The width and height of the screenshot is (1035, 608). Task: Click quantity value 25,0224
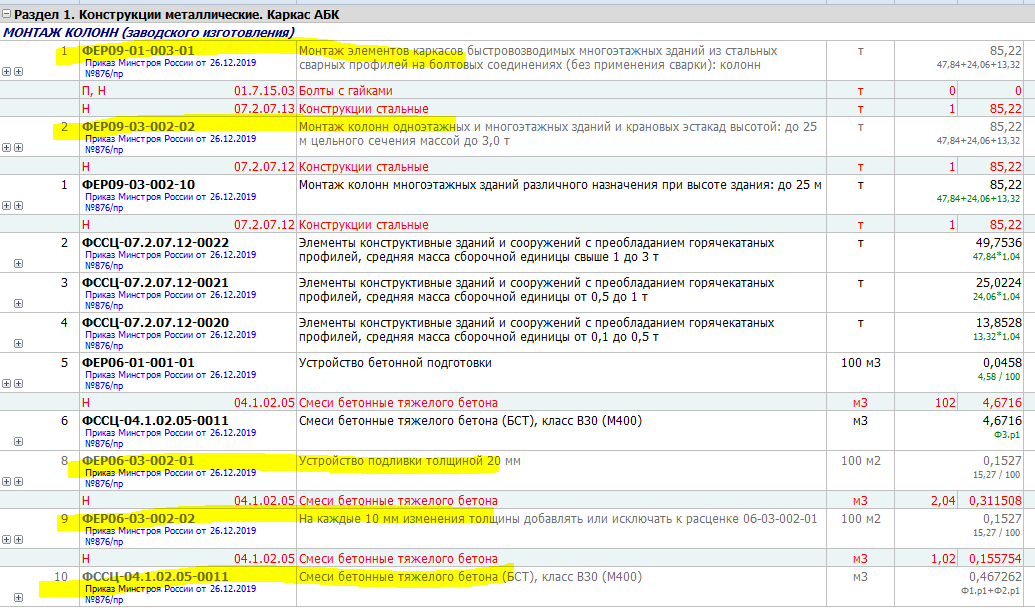[x=999, y=283]
